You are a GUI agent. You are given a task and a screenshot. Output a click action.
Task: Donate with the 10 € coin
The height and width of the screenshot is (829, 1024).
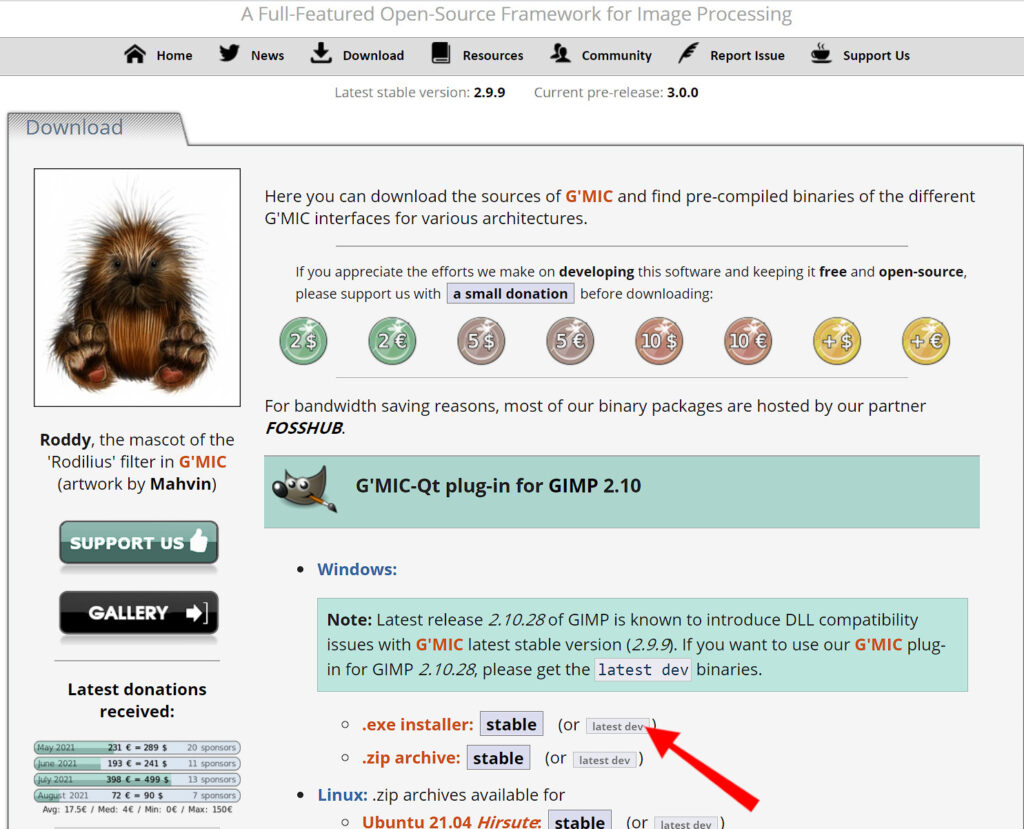point(748,341)
